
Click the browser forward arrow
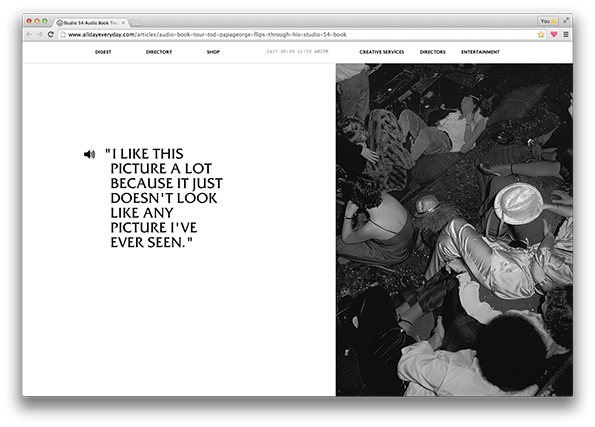point(40,35)
